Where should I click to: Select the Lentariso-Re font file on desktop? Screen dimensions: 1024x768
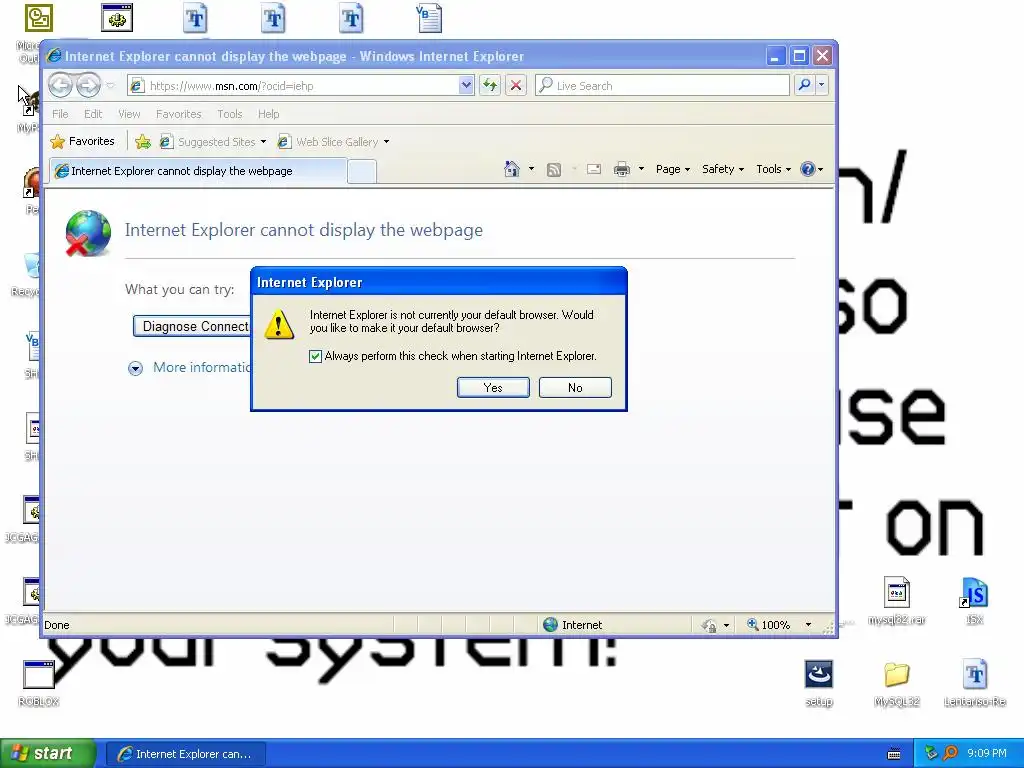click(x=974, y=683)
